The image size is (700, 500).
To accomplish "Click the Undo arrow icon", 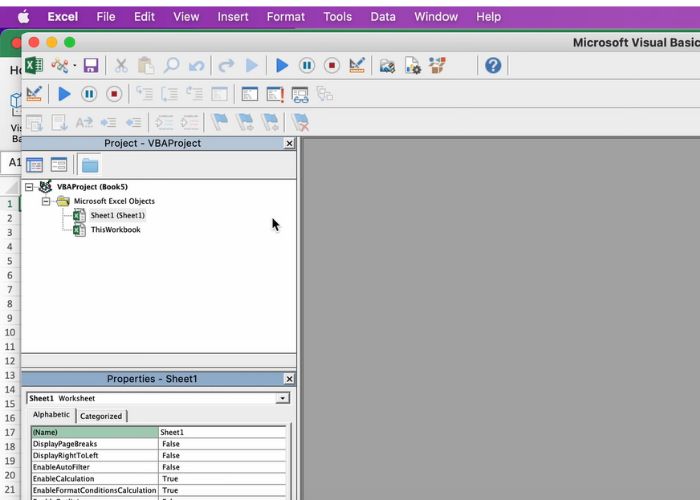I will (196, 66).
